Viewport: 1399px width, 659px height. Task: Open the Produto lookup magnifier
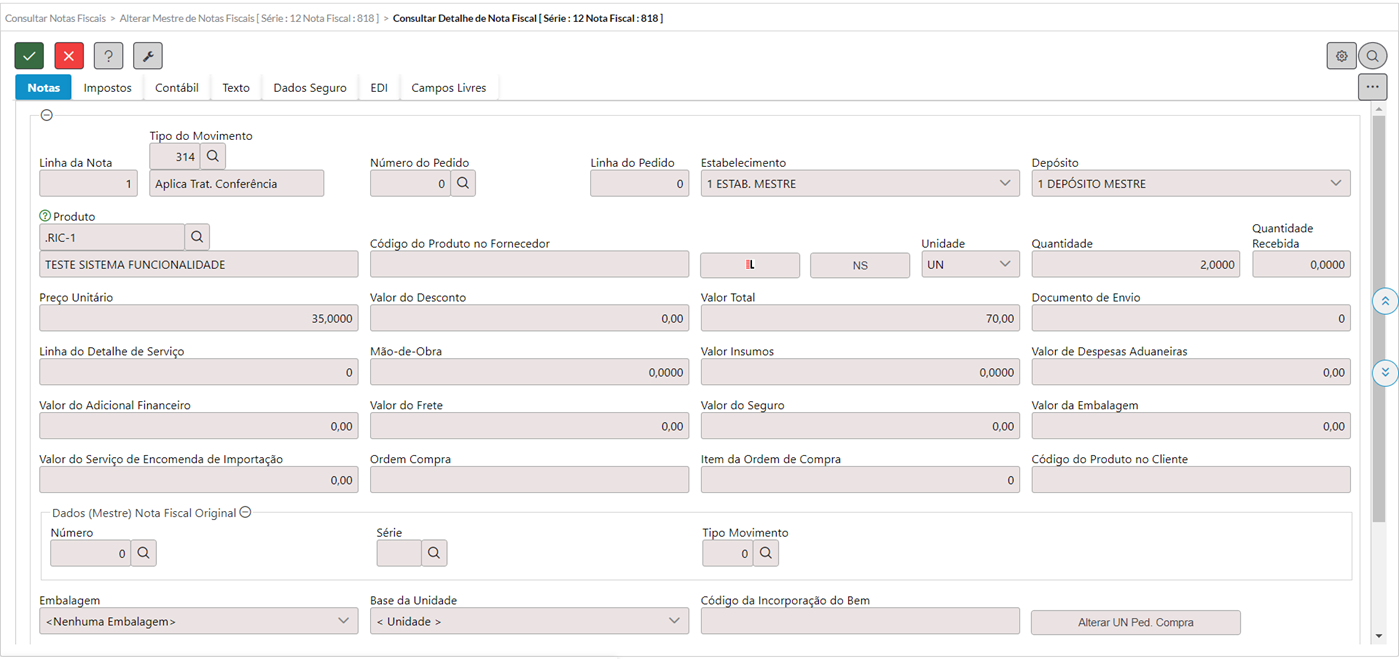(x=197, y=236)
